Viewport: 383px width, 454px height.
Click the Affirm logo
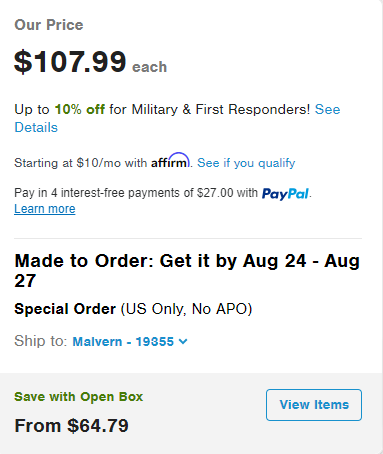[170, 161]
